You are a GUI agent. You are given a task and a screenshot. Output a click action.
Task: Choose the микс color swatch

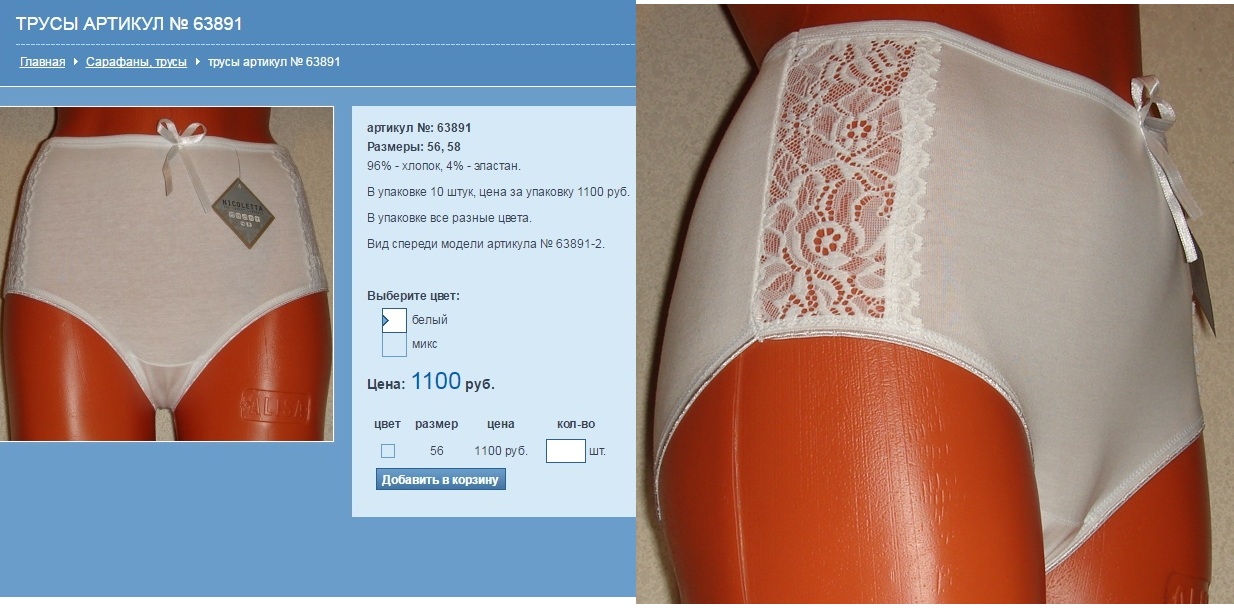(x=394, y=344)
